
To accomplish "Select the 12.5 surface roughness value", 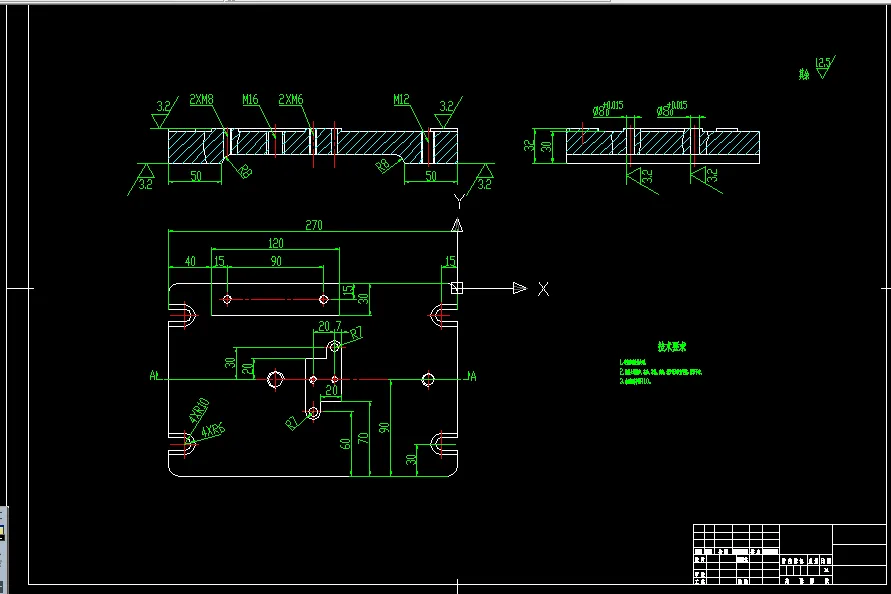I will pyautogui.click(x=823, y=62).
